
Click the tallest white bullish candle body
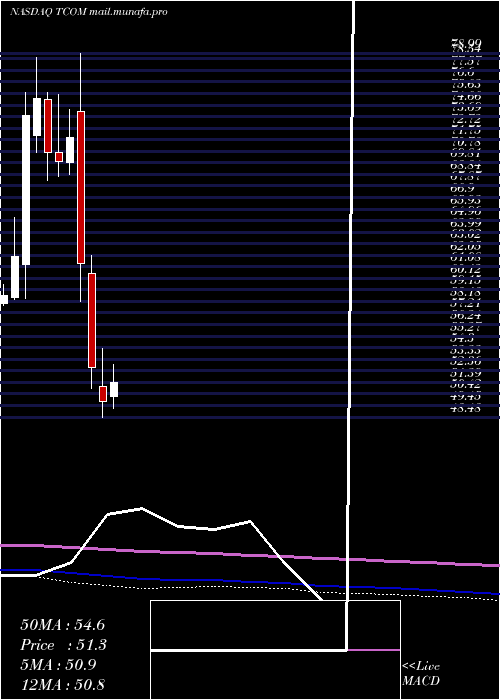click(x=26, y=190)
